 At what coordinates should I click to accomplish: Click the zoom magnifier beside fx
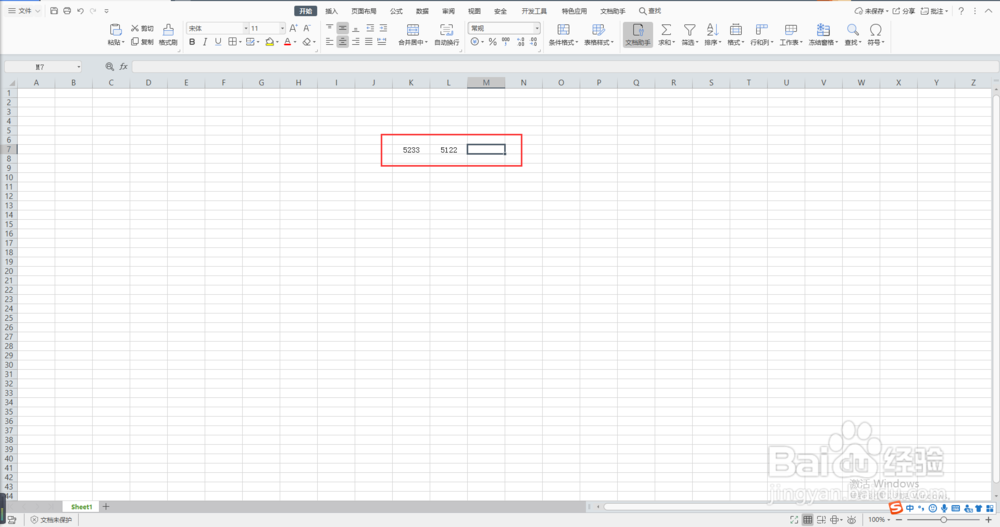point(110,66)
